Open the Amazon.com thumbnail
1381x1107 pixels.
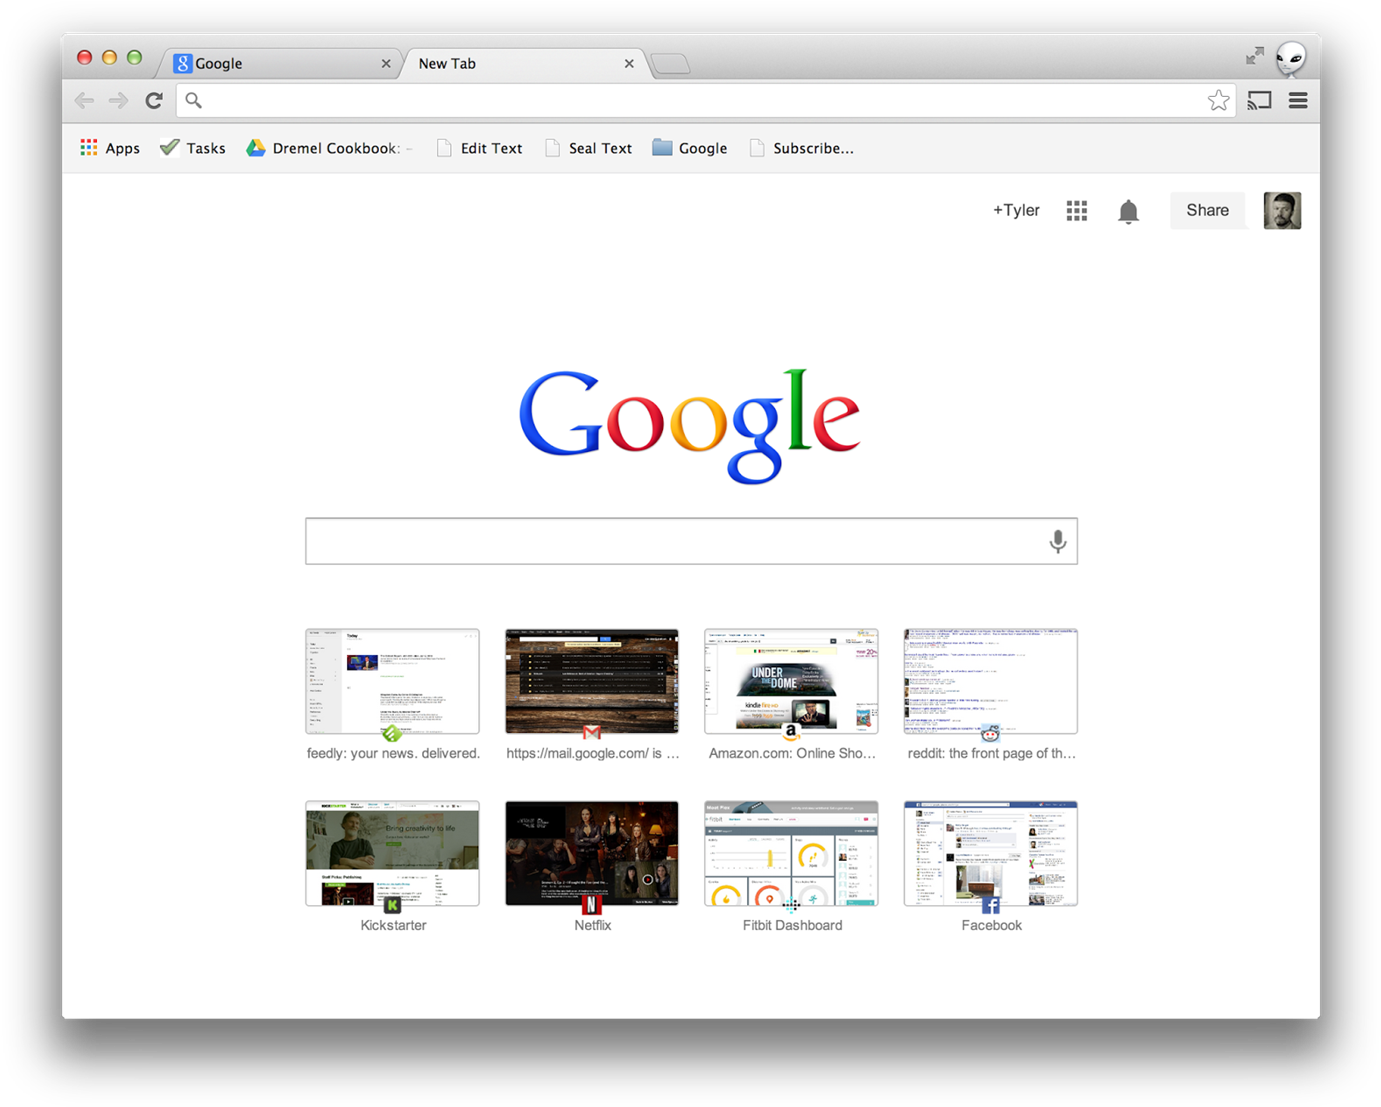791,682
